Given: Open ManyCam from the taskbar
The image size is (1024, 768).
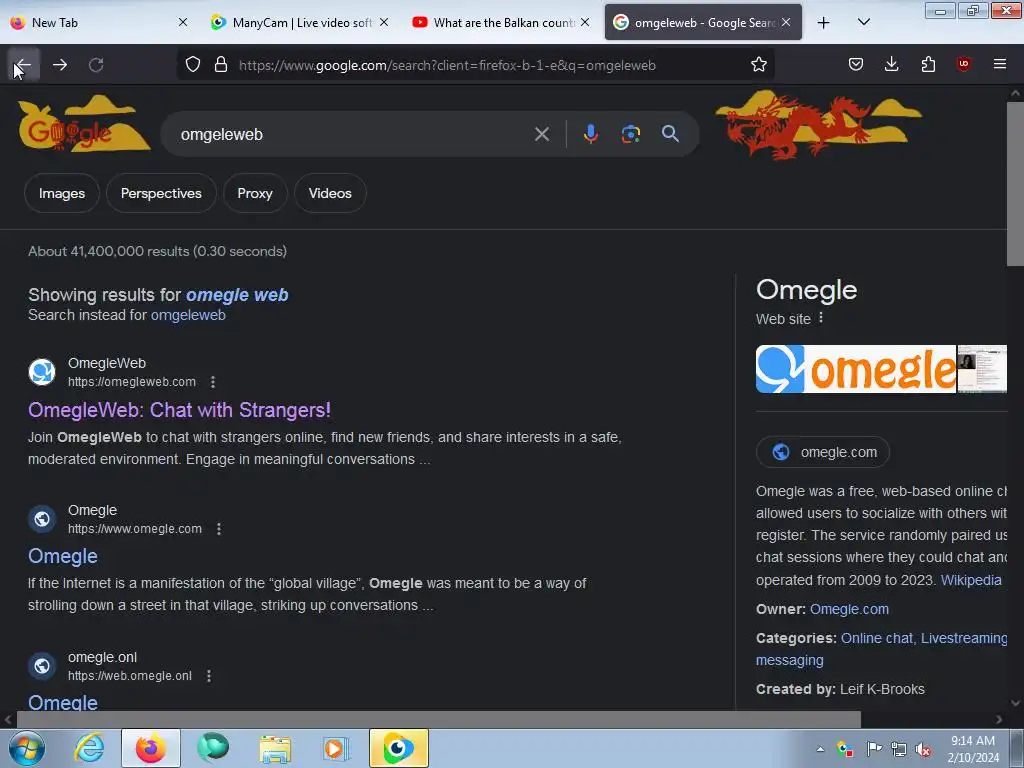Looking at the screenshot, I should [x=398, y=748].
